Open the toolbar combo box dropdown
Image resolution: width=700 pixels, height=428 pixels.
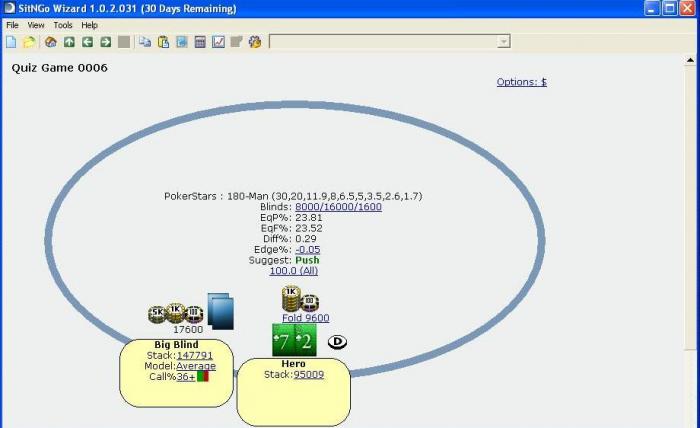point(504,42)
